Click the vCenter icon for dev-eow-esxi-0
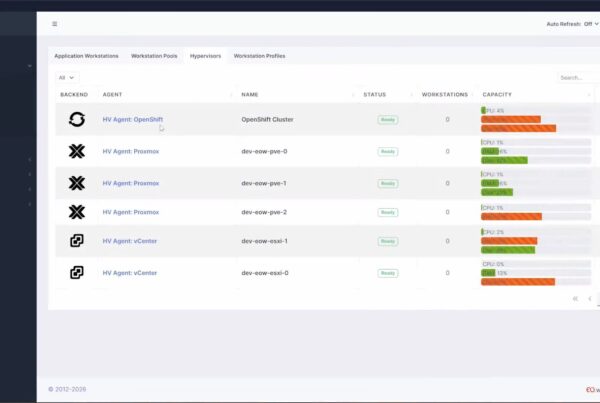Image resolution: width=600 pixels, height=403 pixels. pos(77,273)
